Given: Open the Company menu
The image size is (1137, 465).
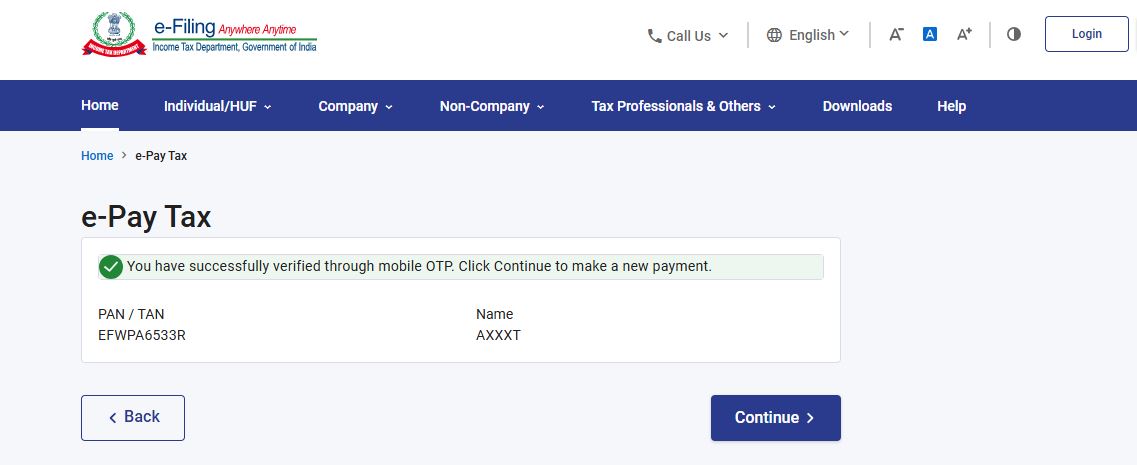Looking at the screenshot, I should coord(355,106).
